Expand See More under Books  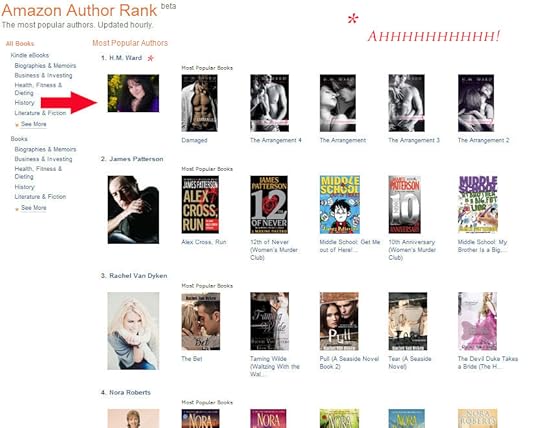tap(33, 208)
